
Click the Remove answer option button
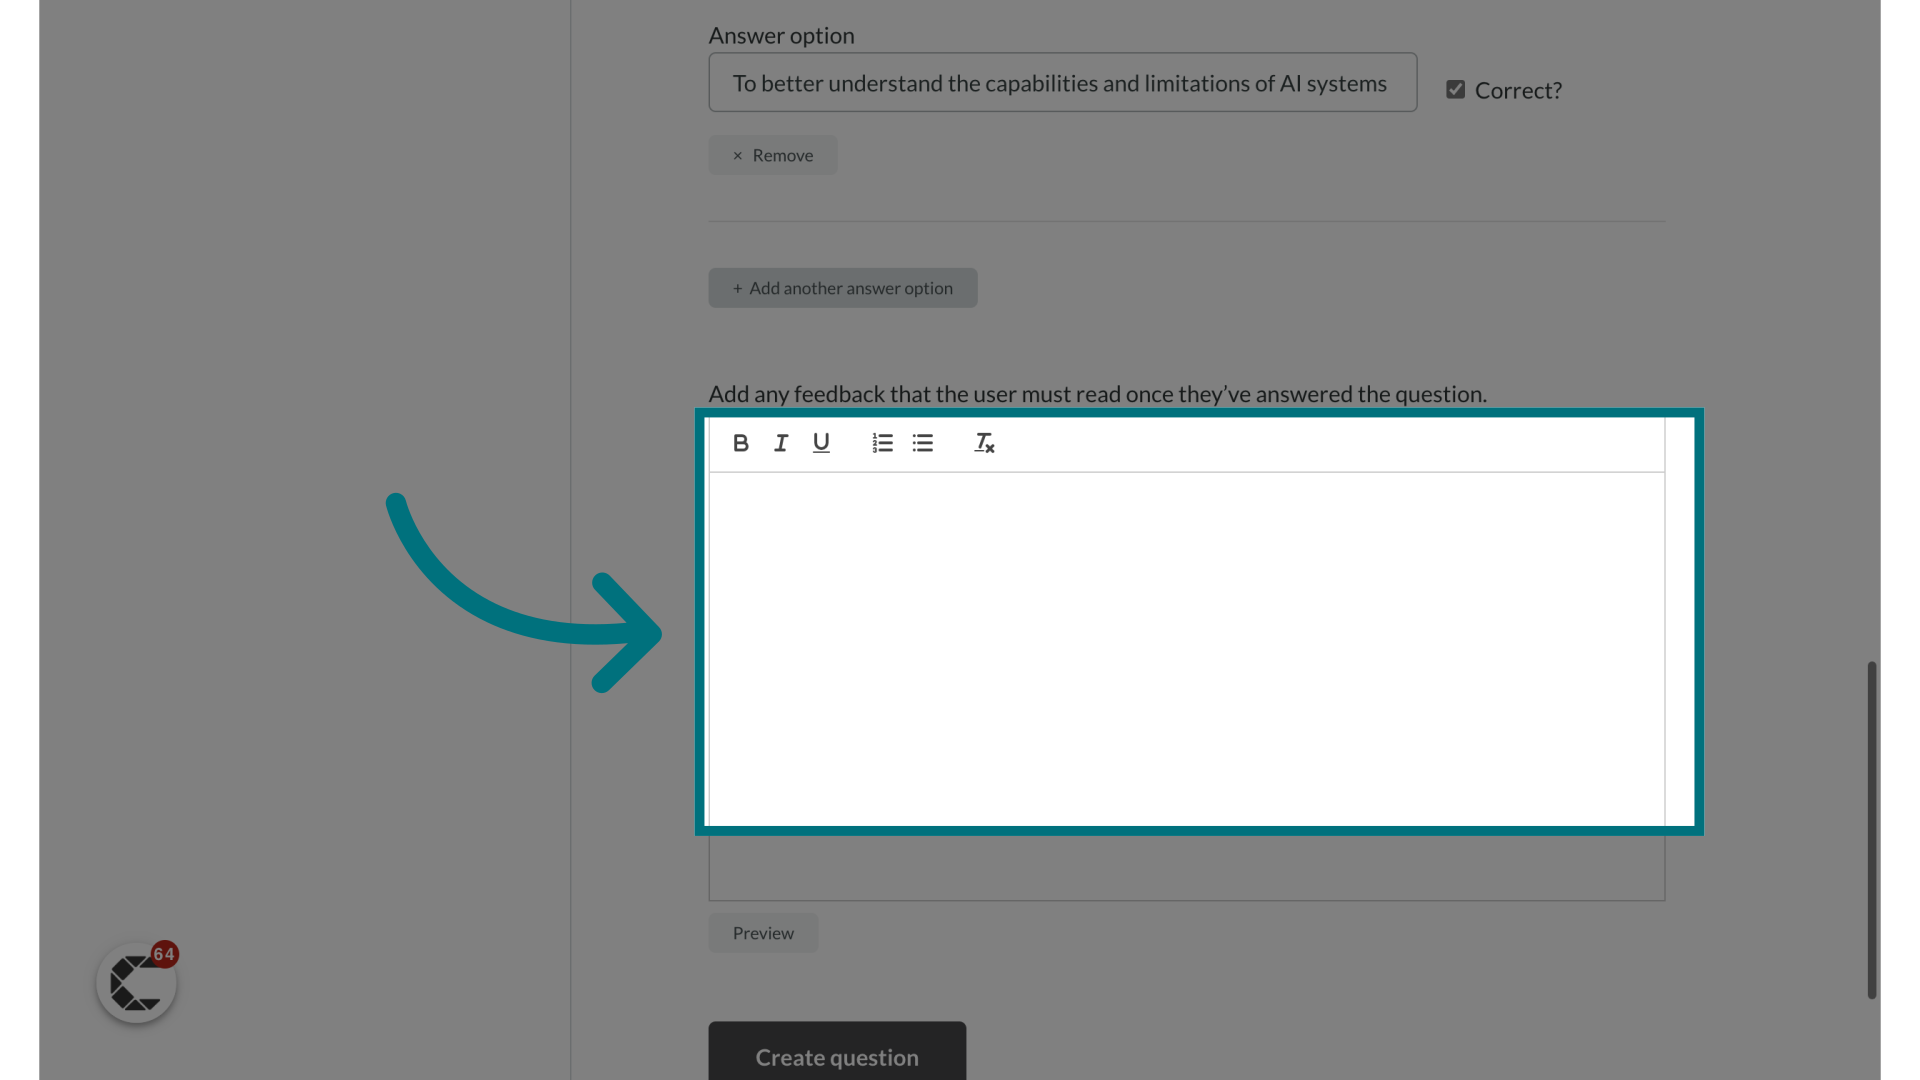click(773, 154)
